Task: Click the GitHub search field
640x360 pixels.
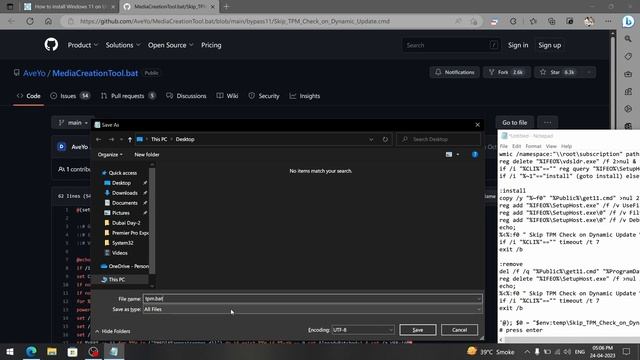Action: pos(451,45)
